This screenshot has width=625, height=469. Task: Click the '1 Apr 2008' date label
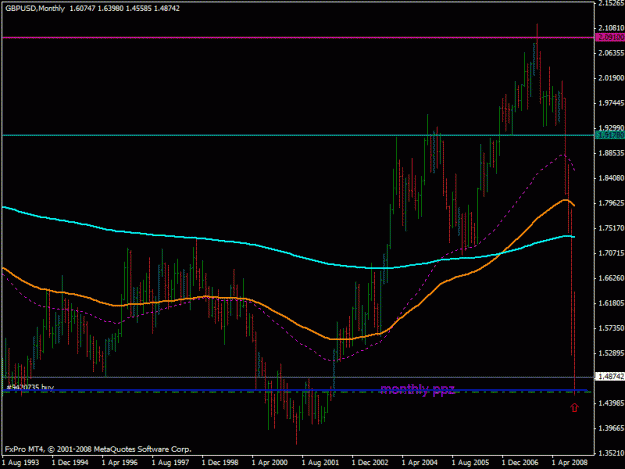tap(569, 462)
